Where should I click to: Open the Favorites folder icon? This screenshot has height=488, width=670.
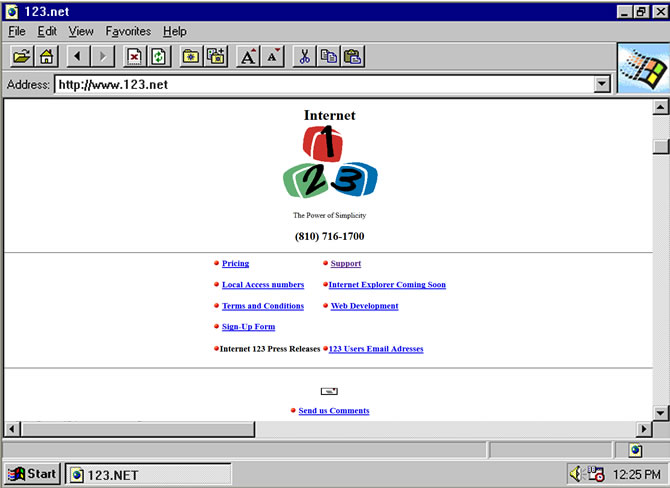click(191, 56)
